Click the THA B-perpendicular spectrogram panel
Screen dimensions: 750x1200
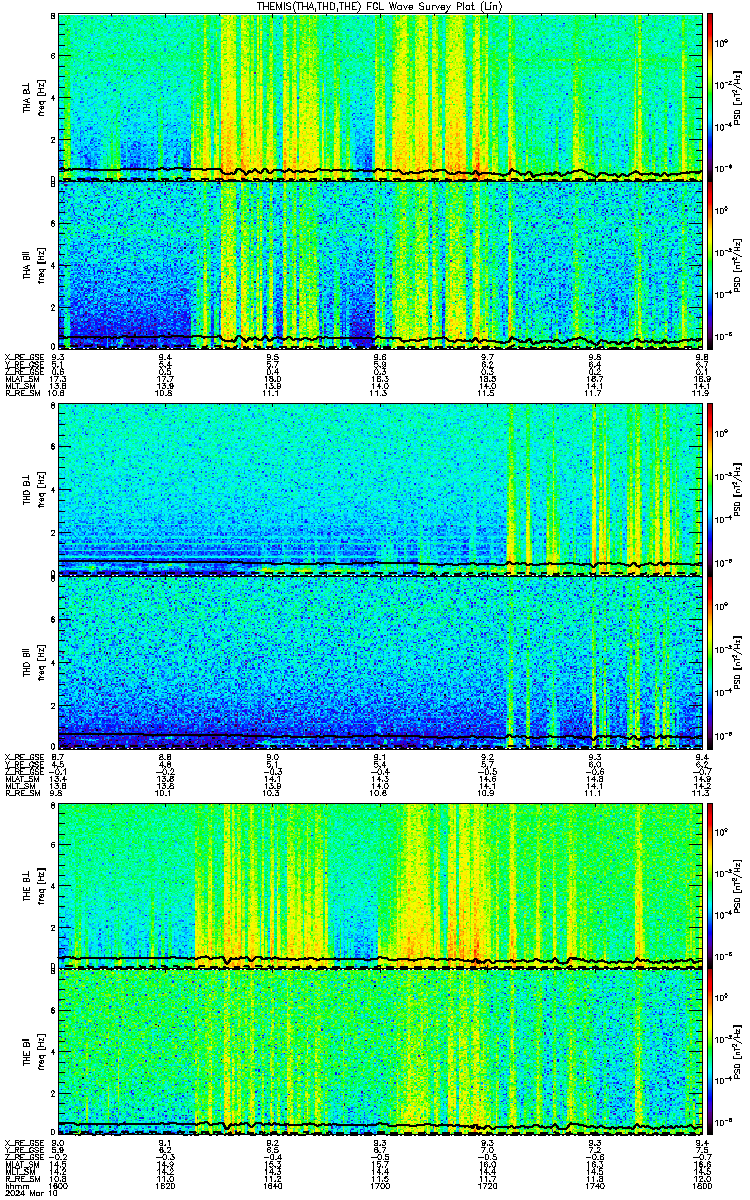pos(380,97)
